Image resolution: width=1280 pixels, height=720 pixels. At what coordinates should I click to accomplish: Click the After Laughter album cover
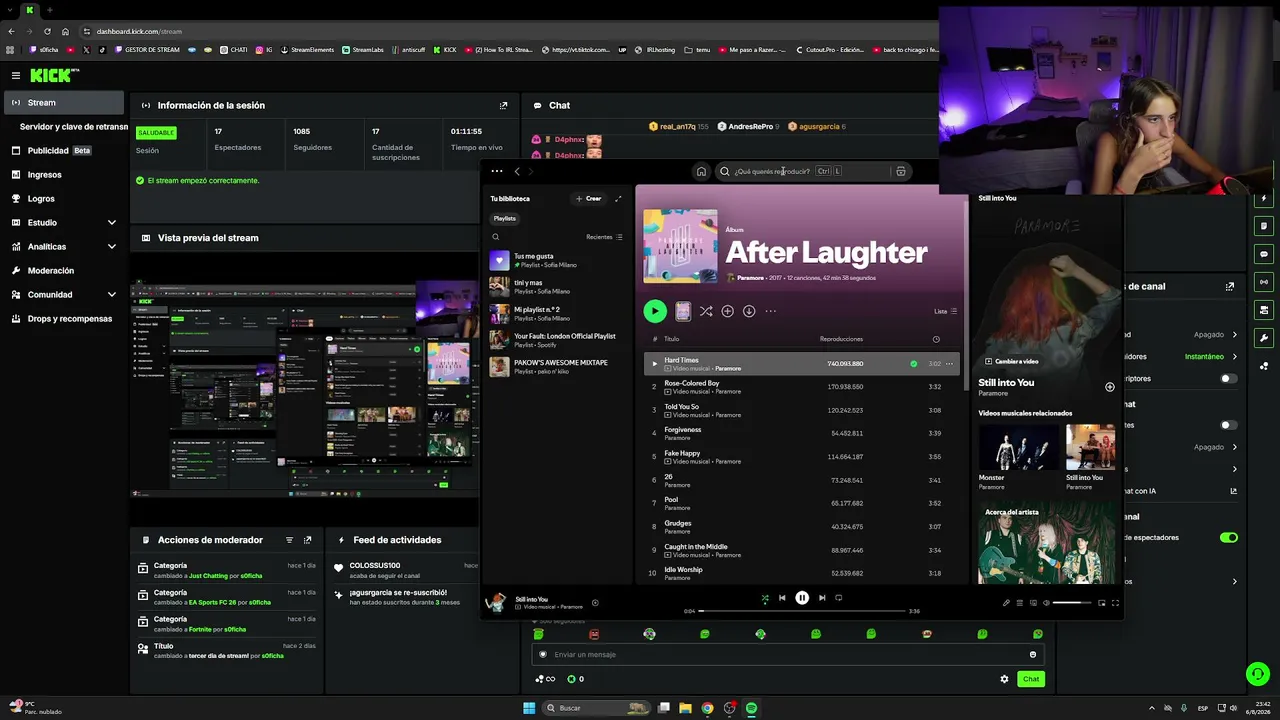coord(680,246)
